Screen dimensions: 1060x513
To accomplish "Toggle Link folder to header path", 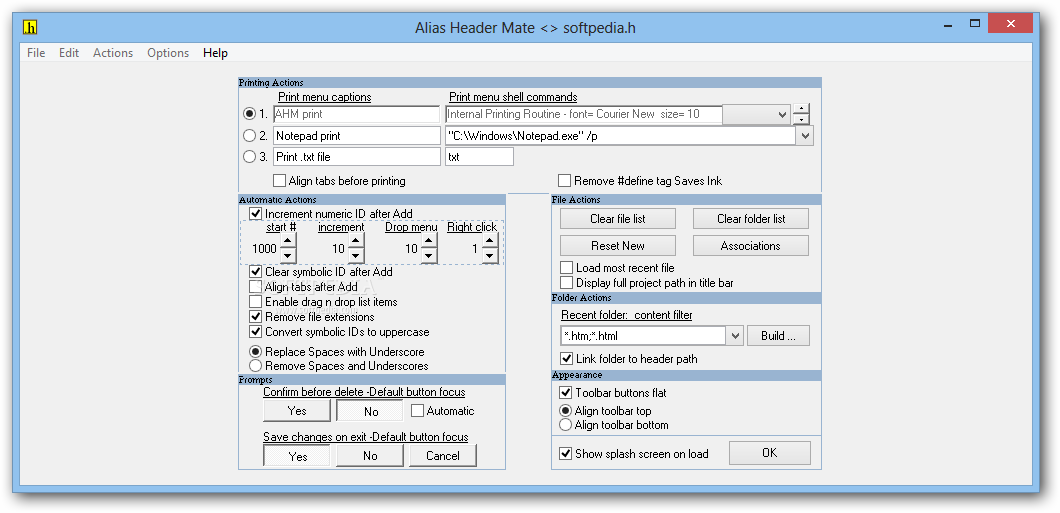I will pos(567,358).
